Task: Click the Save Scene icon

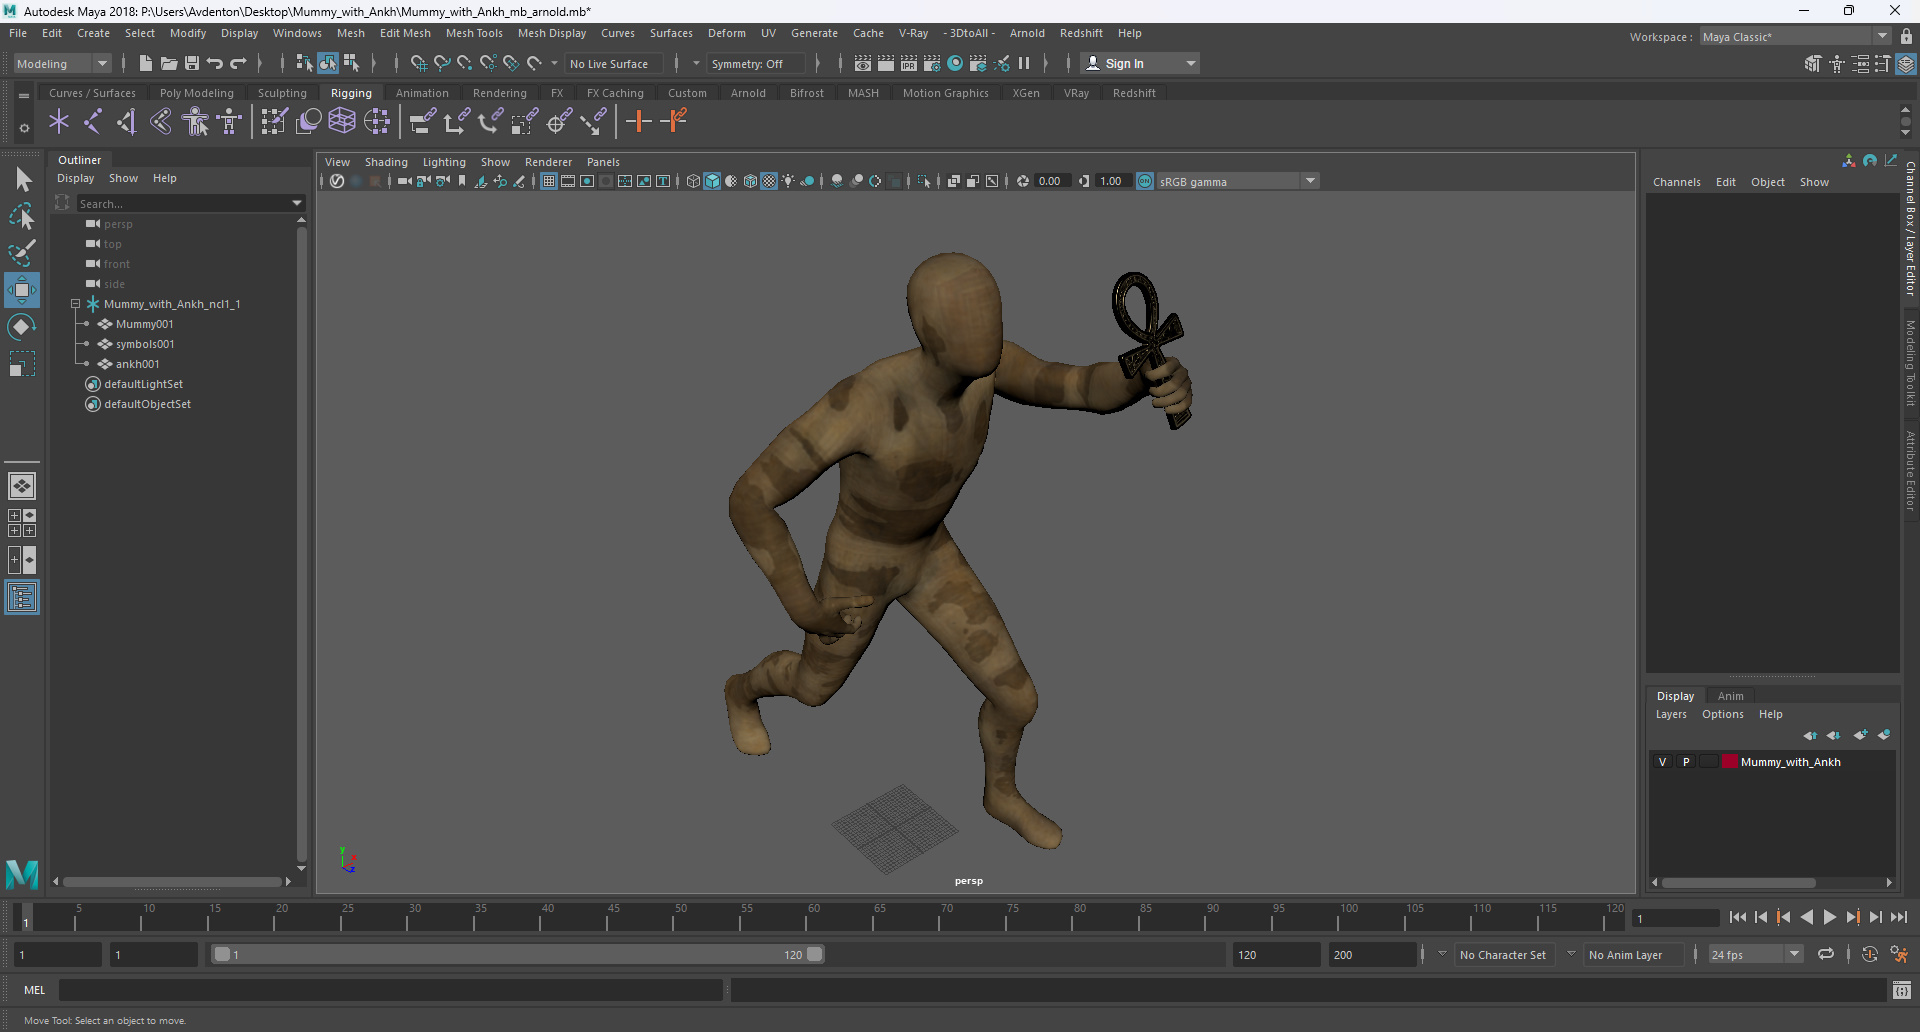Action: point(192,63)
